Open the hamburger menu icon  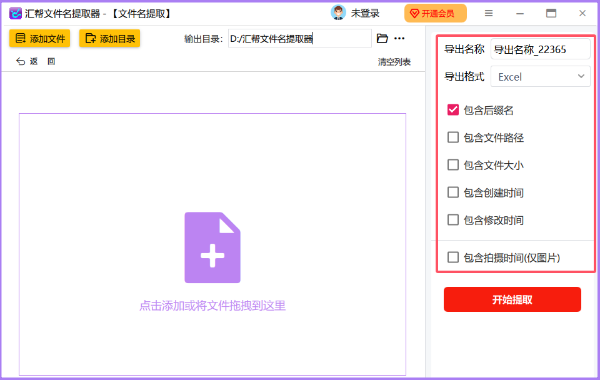[489, 13]
